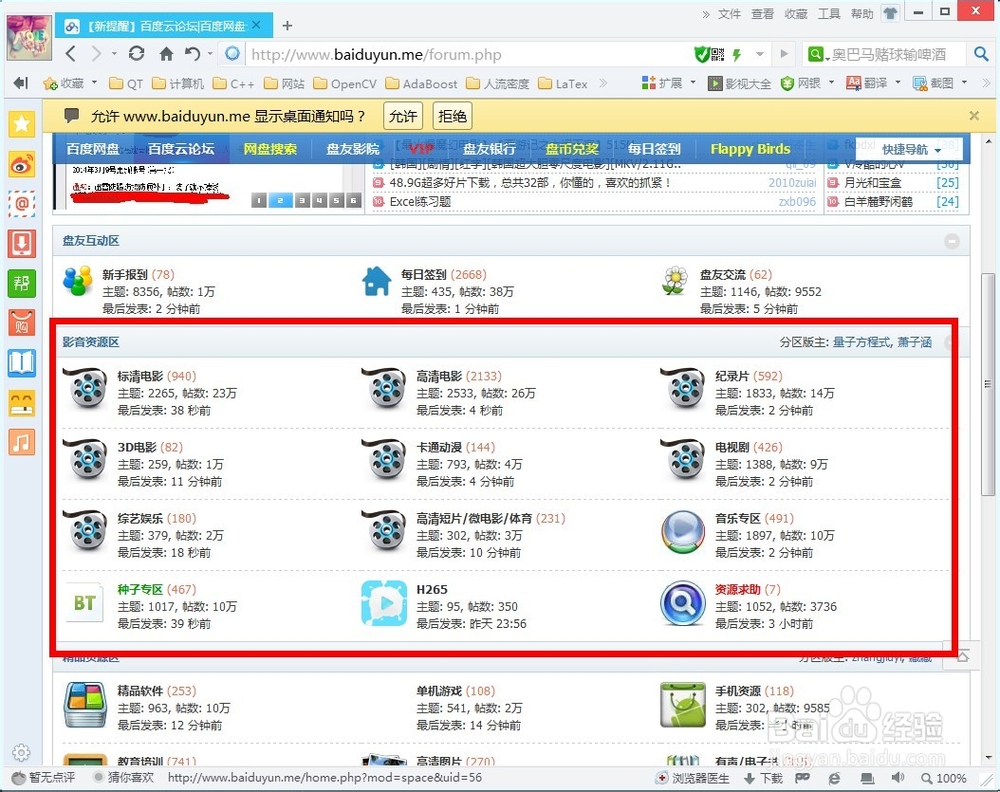
Task: Open the 查看 menu
Action: (762, 13)
